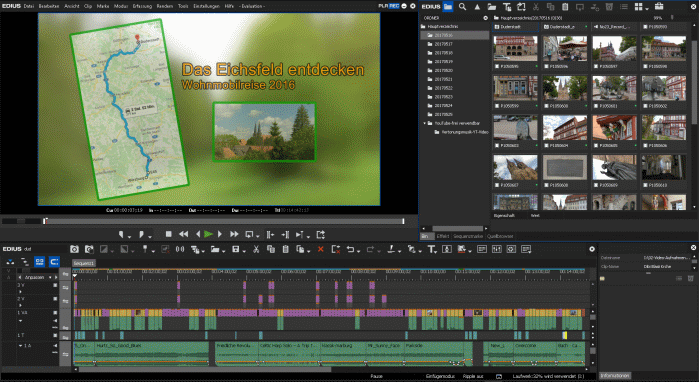This screenshot has width=699, height=382.
Task: Select the Sequenz1 timeline tab
Action: (x=84, y=263)
